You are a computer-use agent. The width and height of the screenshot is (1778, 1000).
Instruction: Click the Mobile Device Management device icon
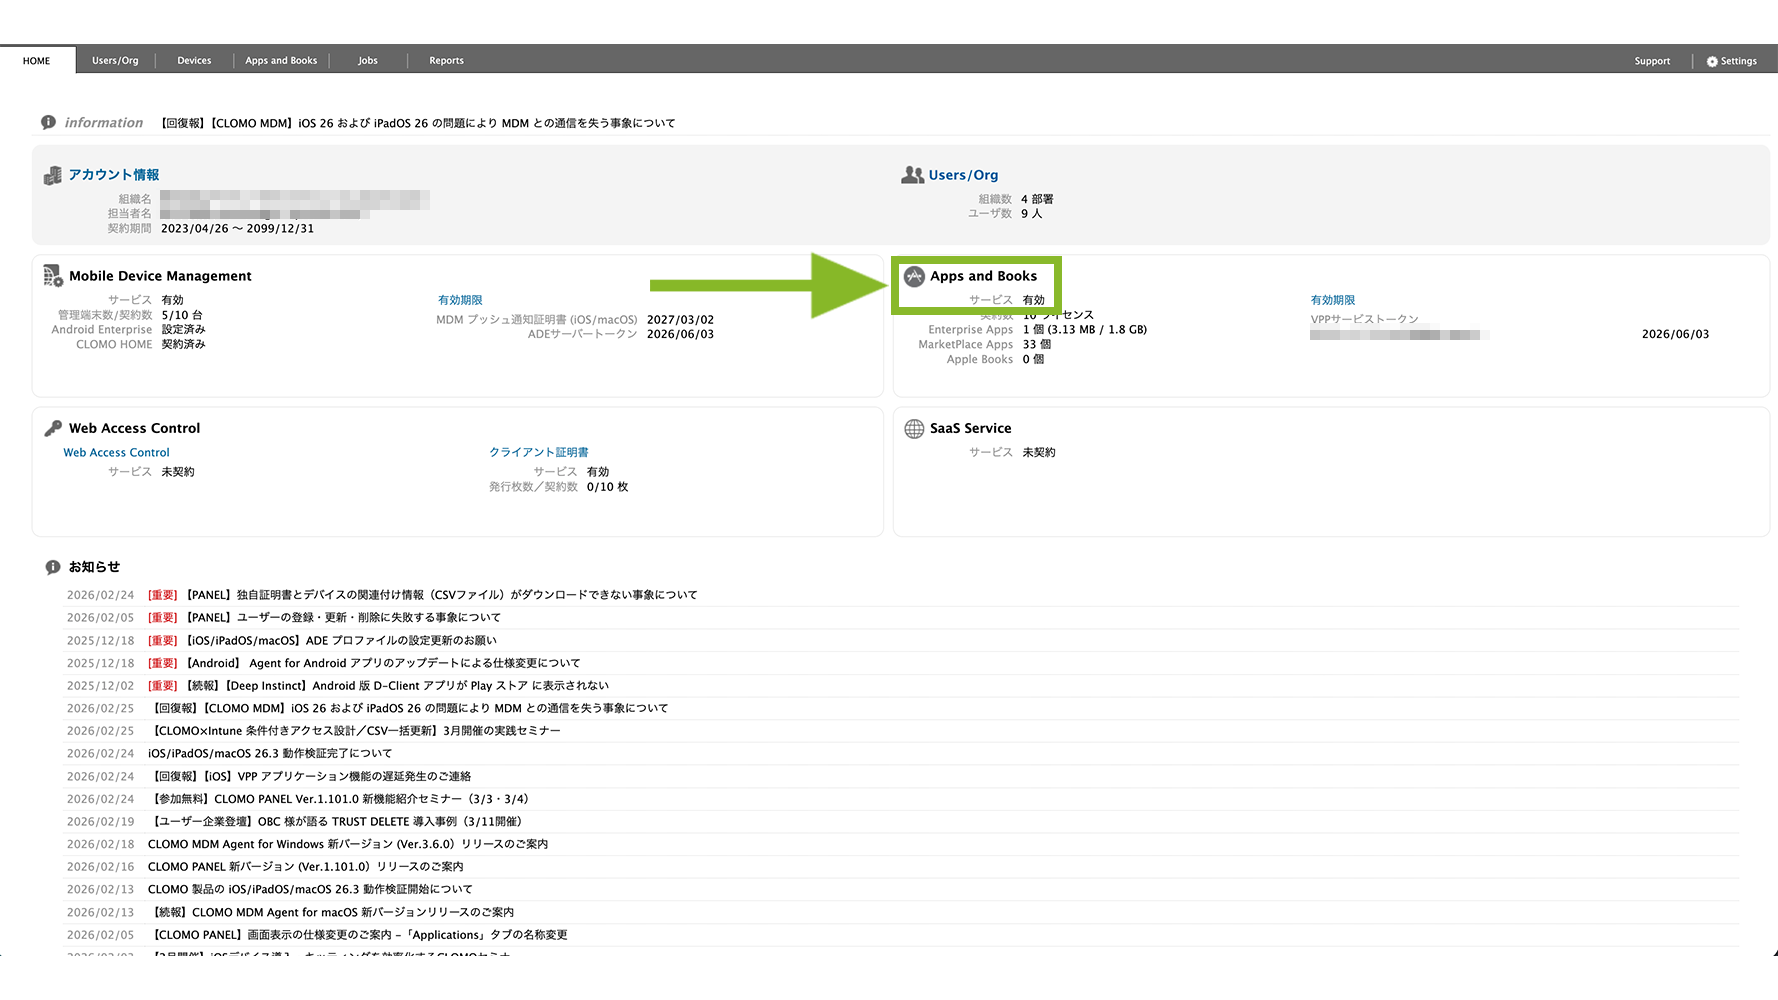(53, 276)
